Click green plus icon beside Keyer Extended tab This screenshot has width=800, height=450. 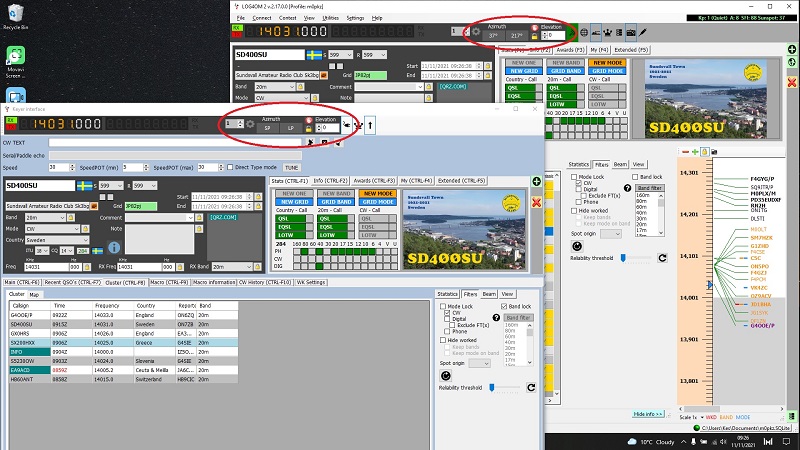click(536, 182)
